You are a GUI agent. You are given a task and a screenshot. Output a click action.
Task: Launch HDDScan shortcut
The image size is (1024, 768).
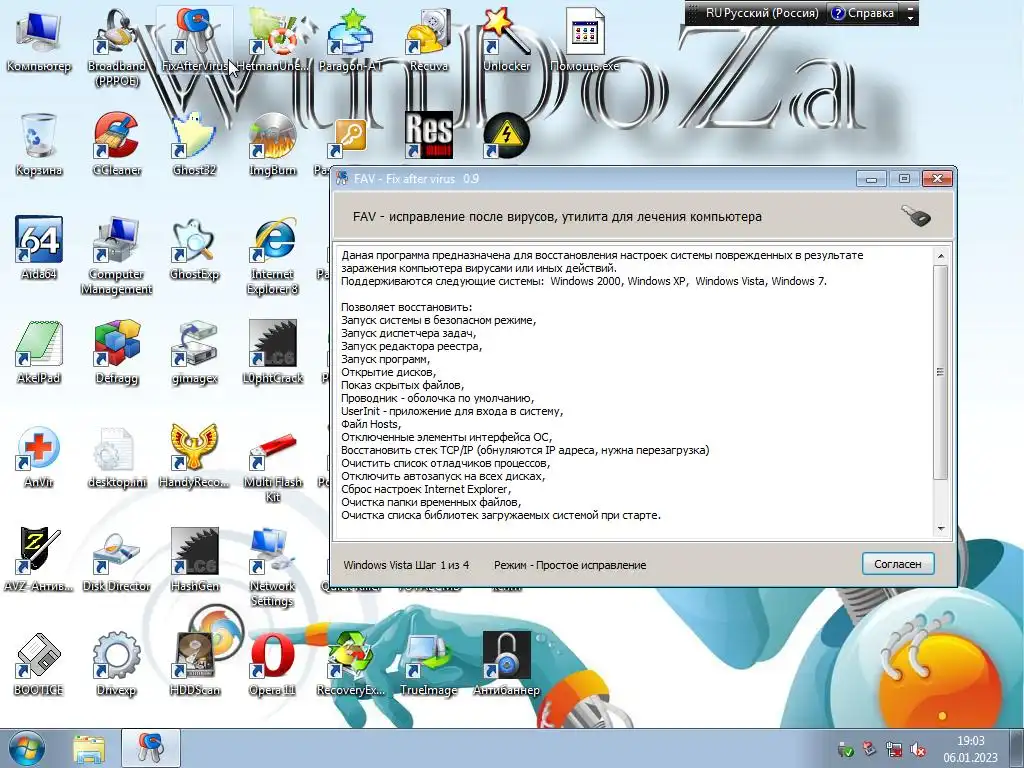click(194, 664)
